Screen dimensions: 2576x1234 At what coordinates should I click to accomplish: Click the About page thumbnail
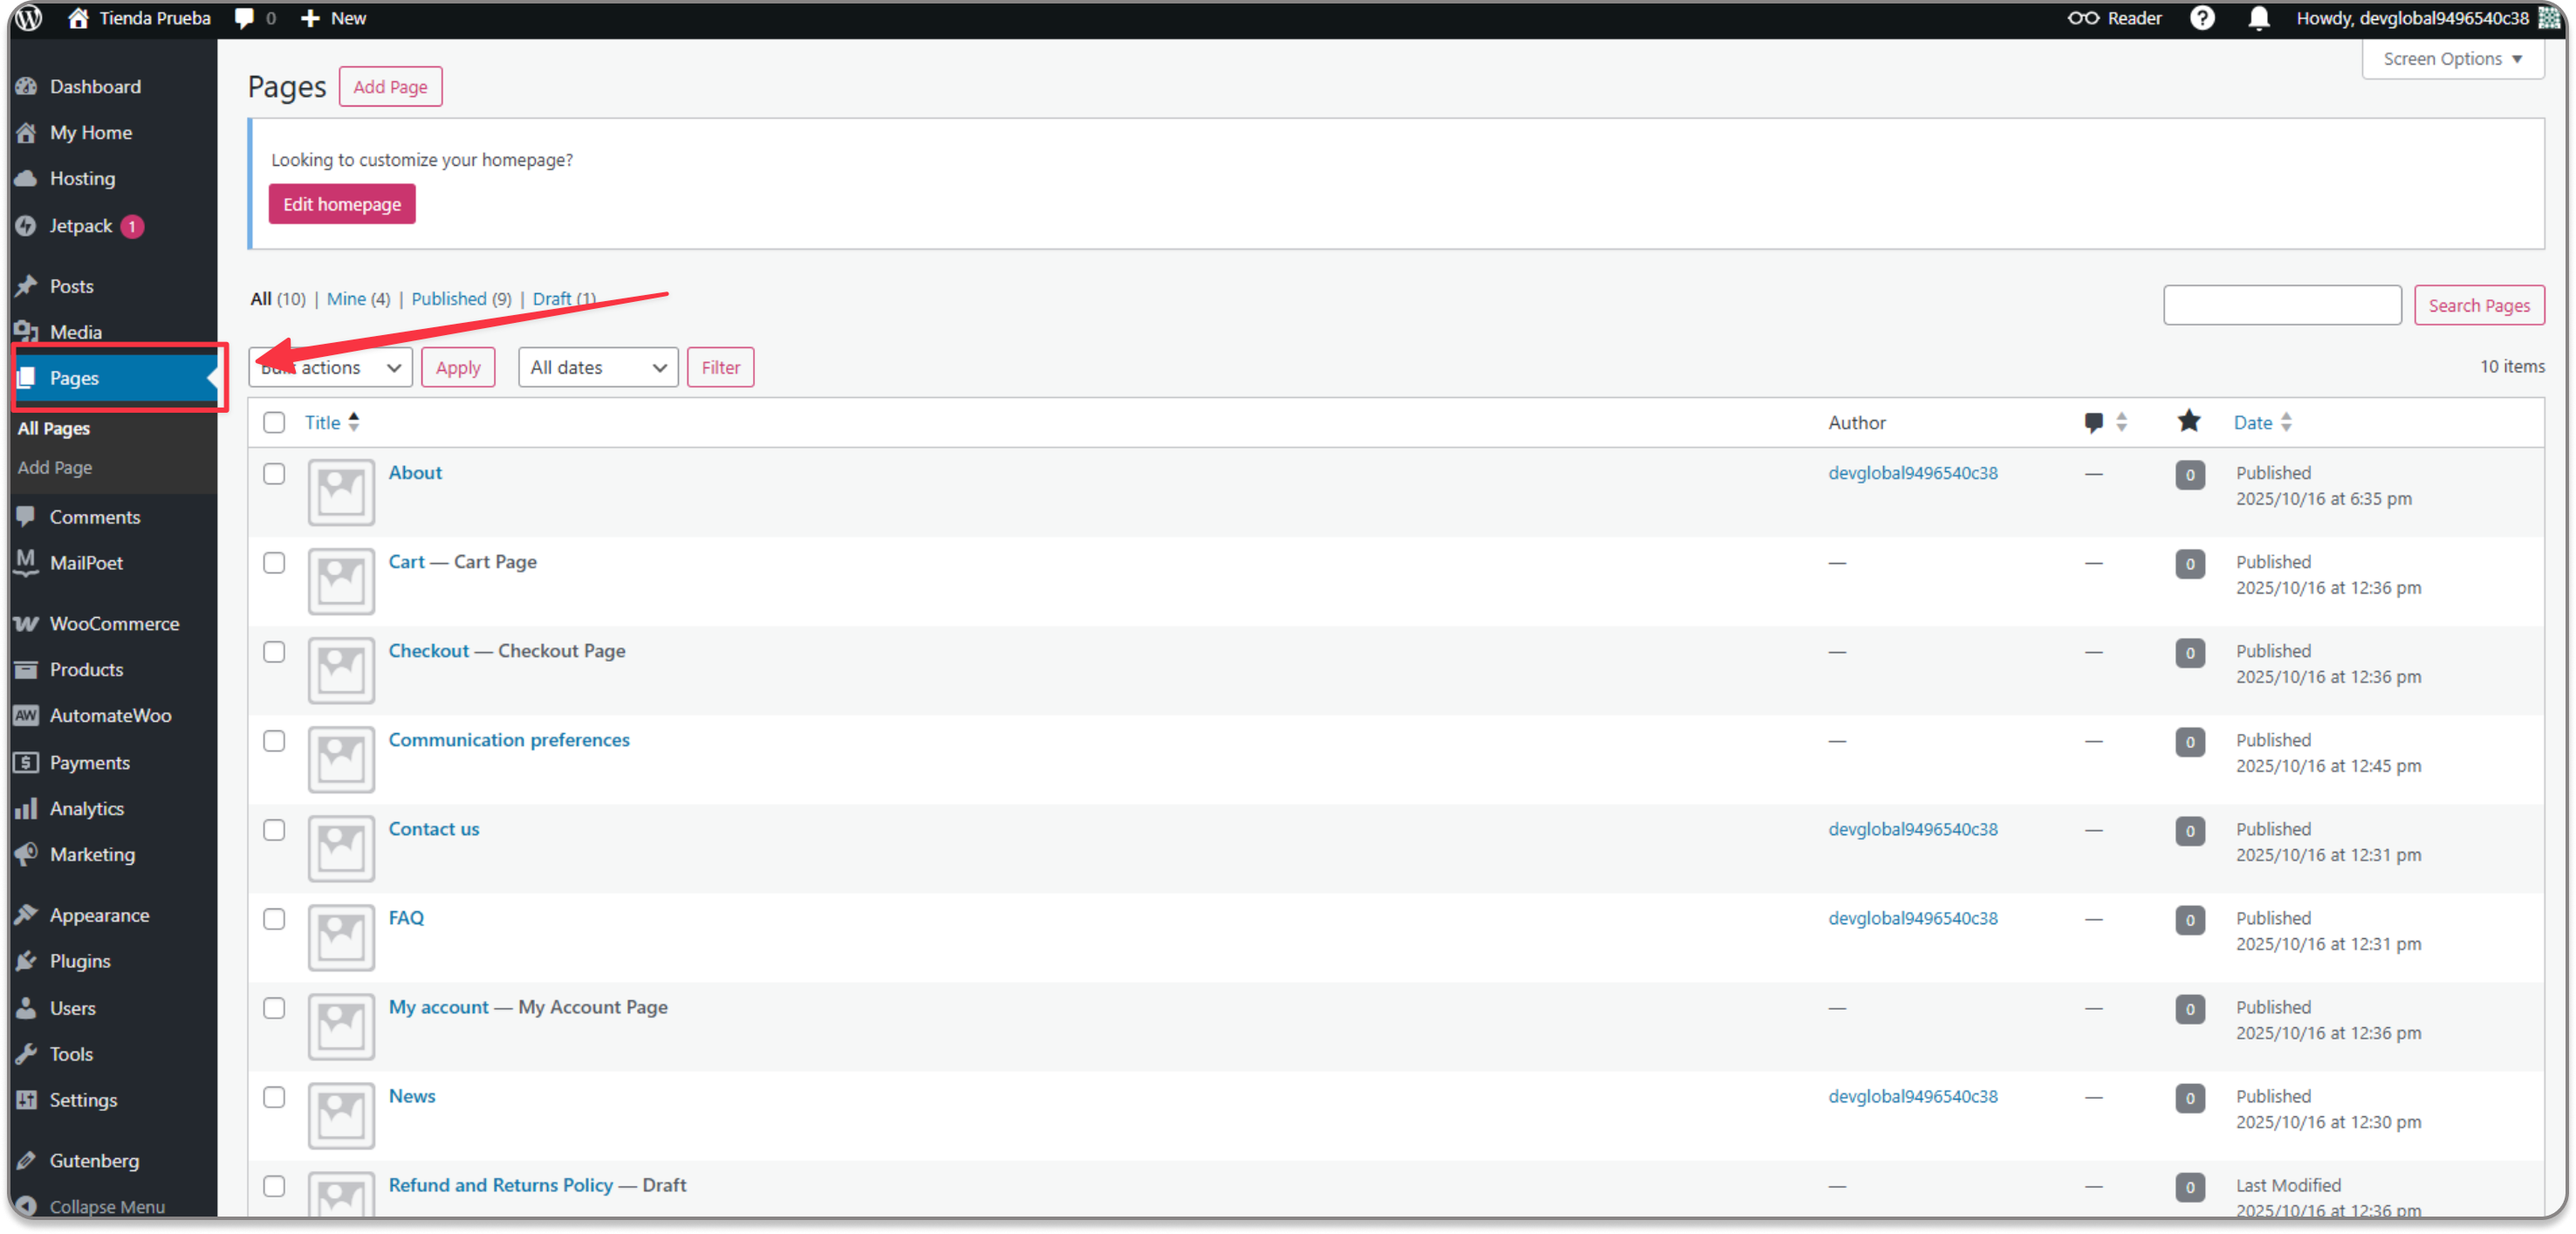(341, 492)
